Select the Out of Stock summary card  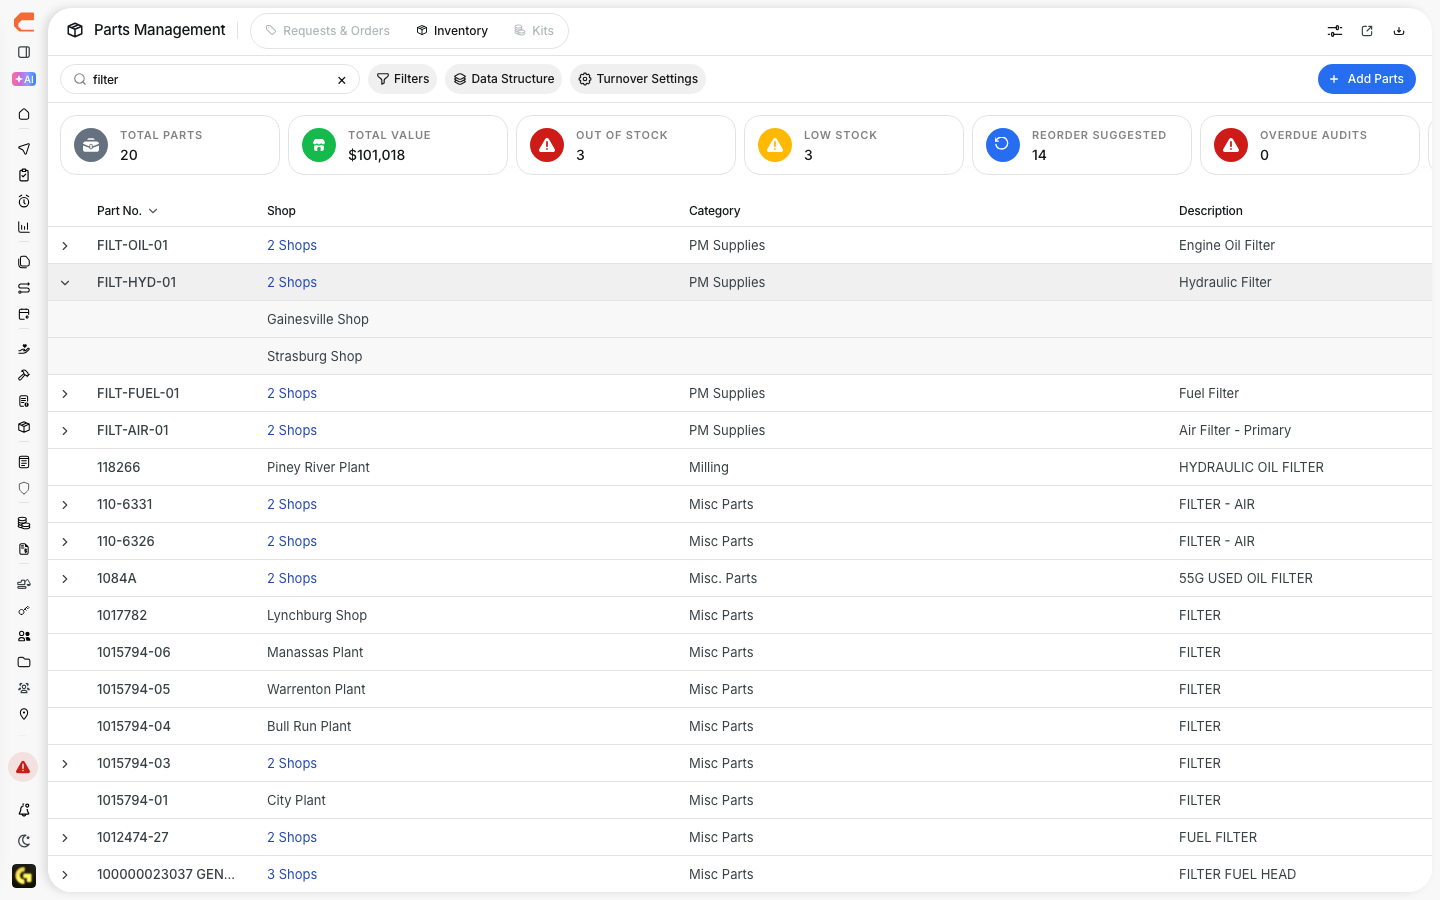(626, 145)
